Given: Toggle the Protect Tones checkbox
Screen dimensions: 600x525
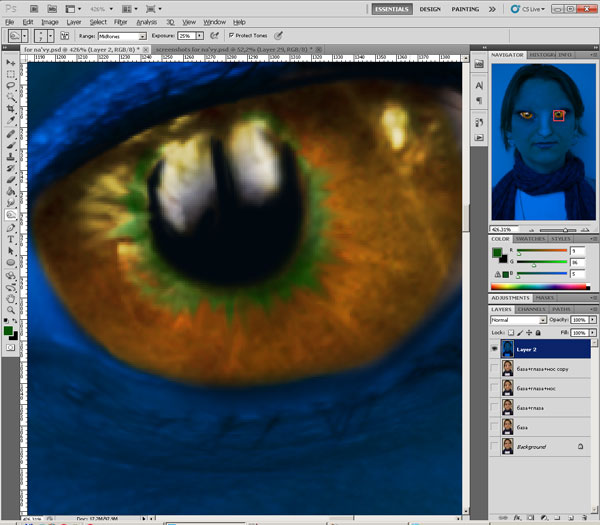Looking at the screenshot, I should 232,35.
